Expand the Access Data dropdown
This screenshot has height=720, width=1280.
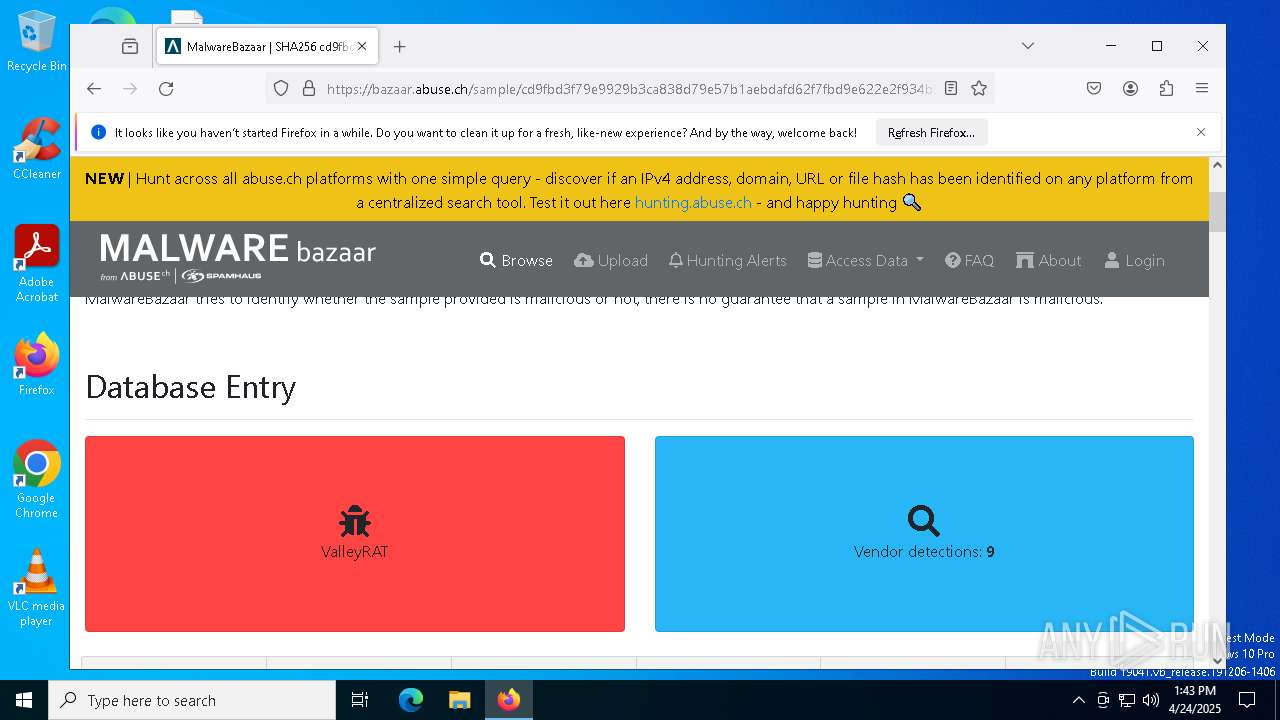point(866,260)
